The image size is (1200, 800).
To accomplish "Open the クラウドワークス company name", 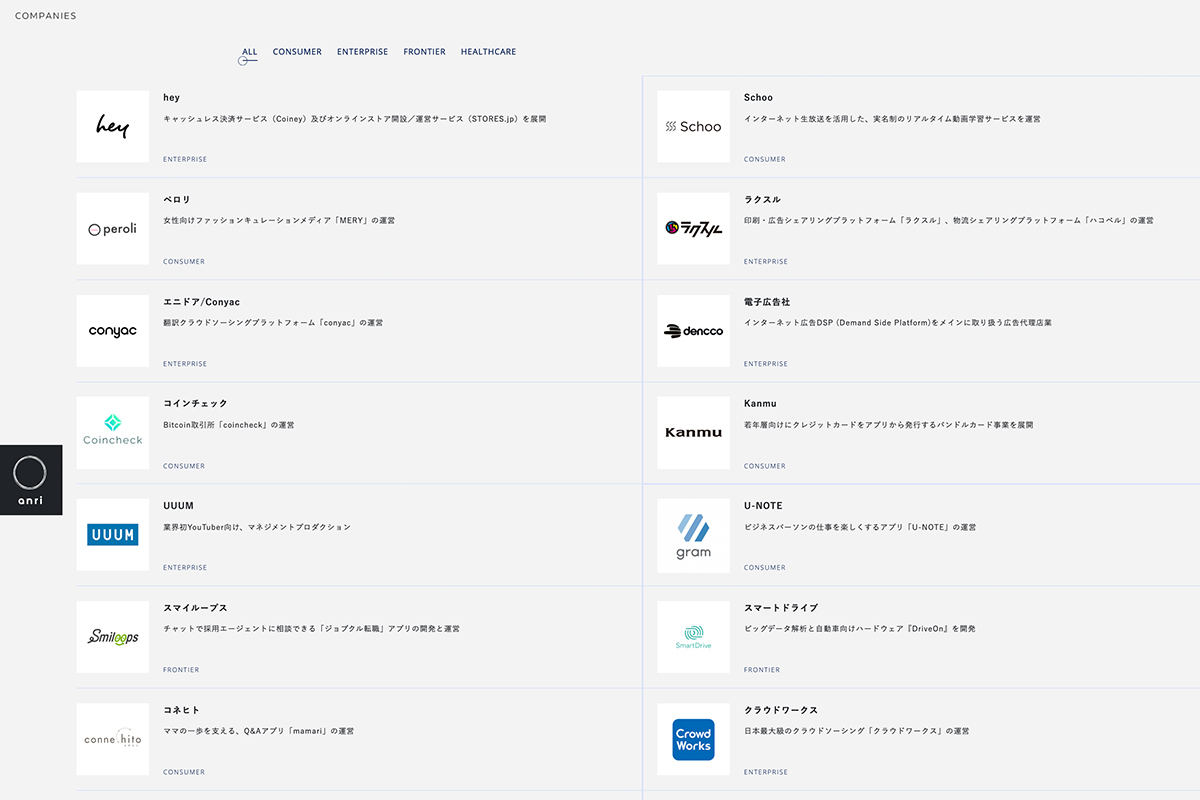I will tap(781, 710).
